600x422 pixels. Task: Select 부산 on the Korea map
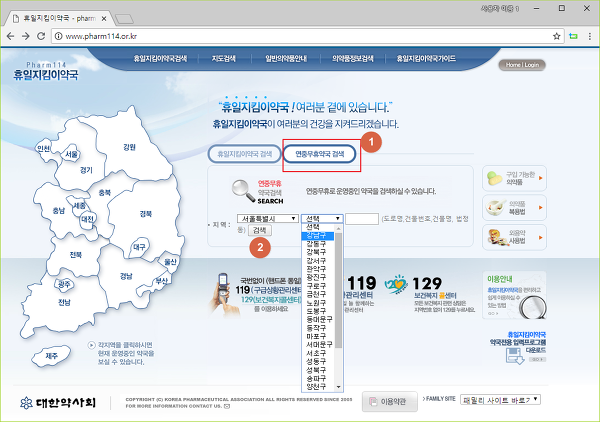click(161, 281)
